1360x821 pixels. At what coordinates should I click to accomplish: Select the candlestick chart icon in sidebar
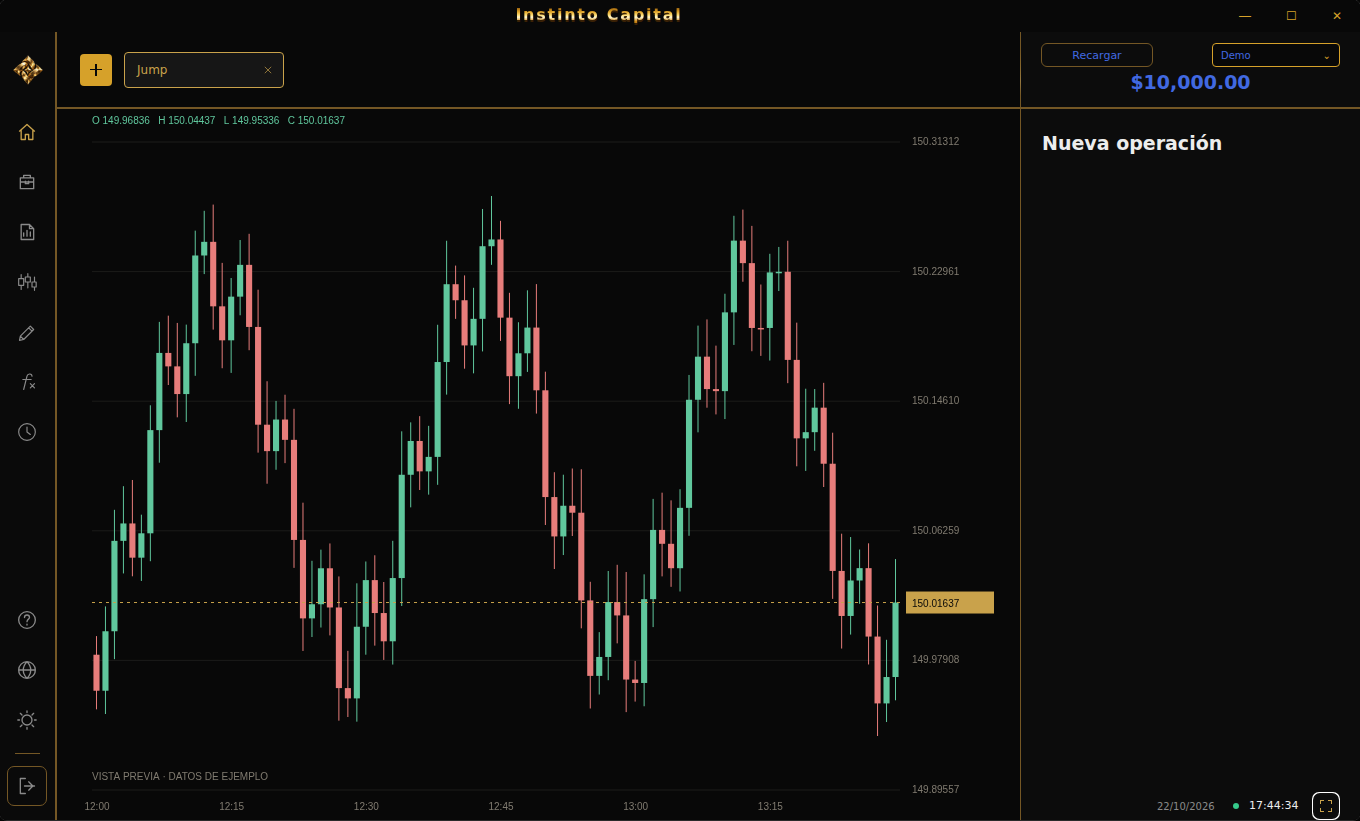tap(27, 282)
